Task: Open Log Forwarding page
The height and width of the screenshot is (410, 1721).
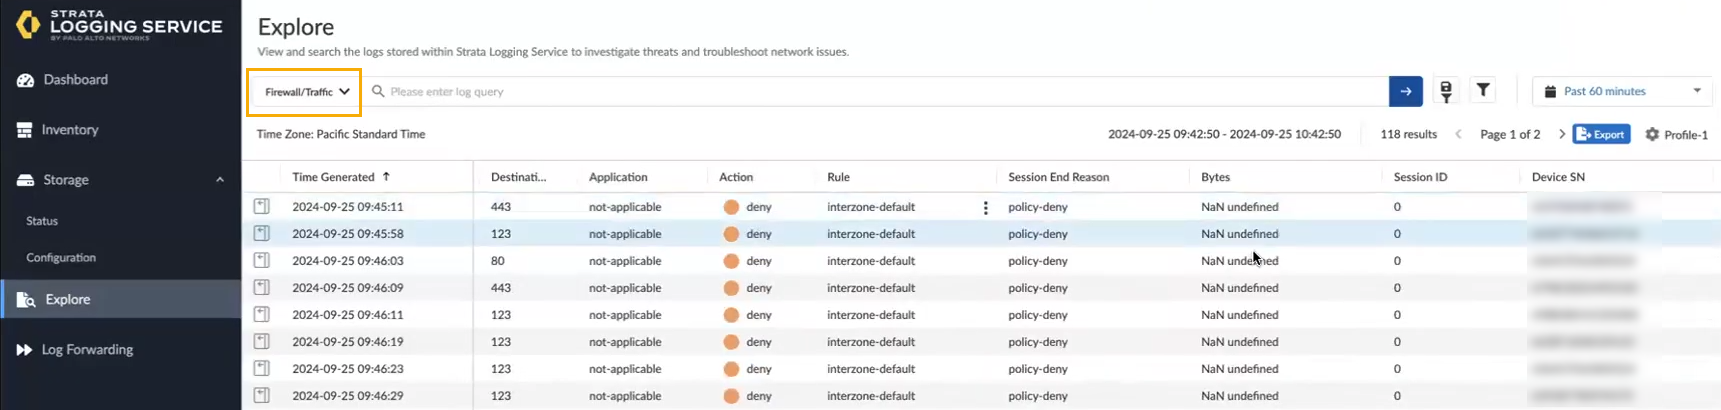Action: (87, 350)
